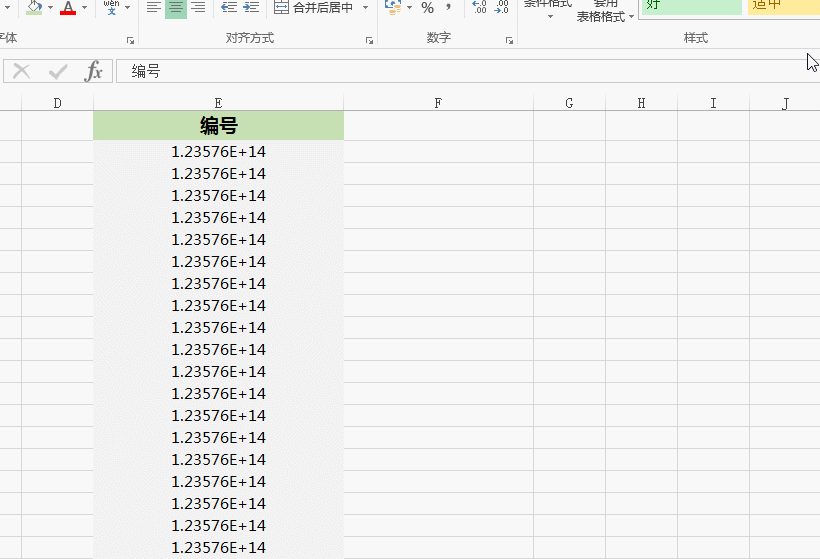Click the 合并后居中 merge button
The image size is (820, 559).
[313, 7]
